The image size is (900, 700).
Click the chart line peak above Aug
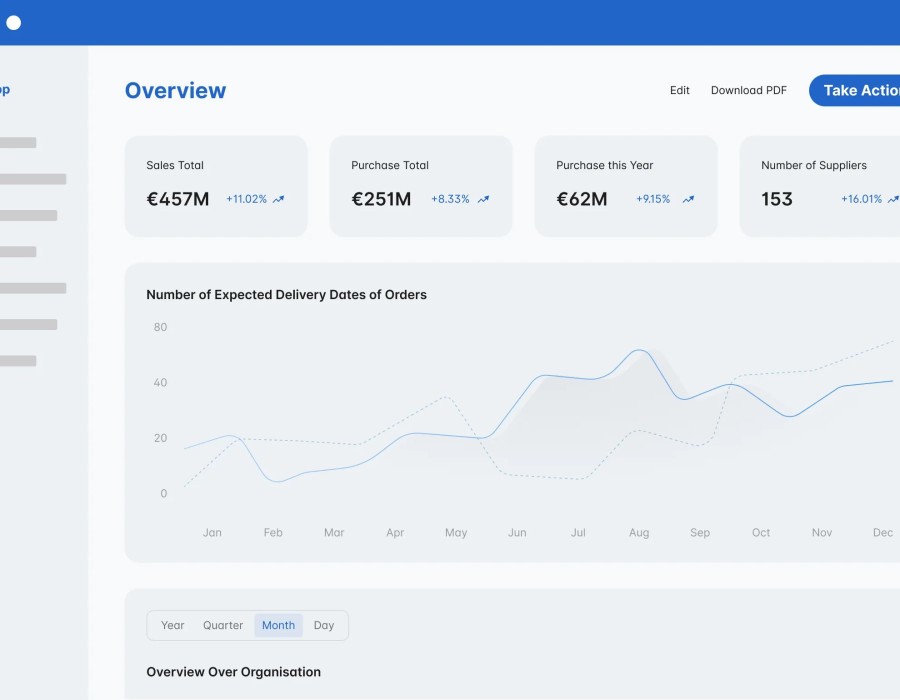[640, 351]
